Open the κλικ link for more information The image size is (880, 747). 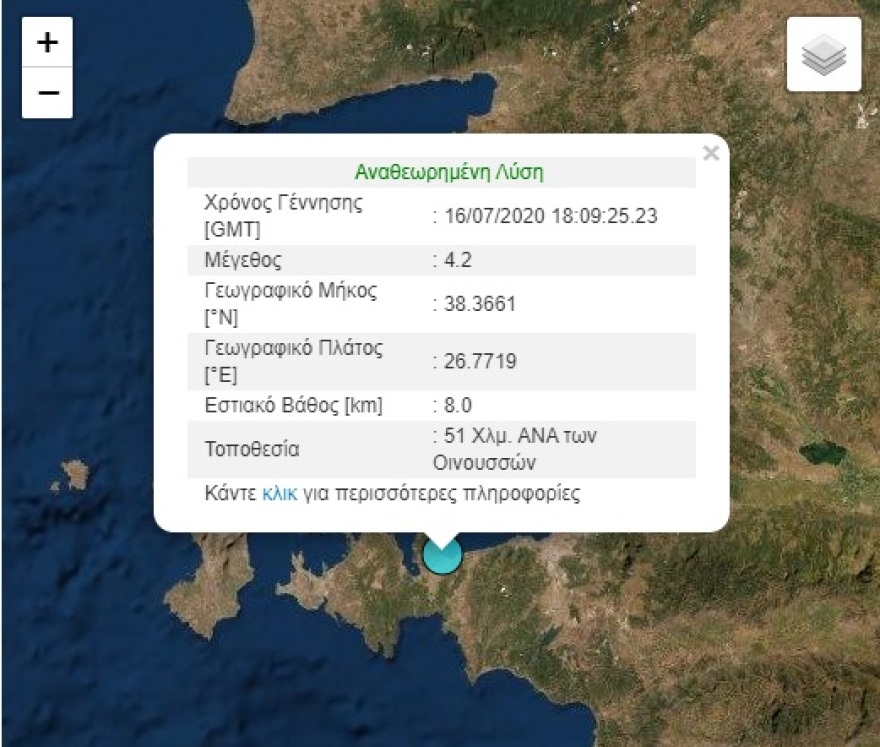pos(281,492)
